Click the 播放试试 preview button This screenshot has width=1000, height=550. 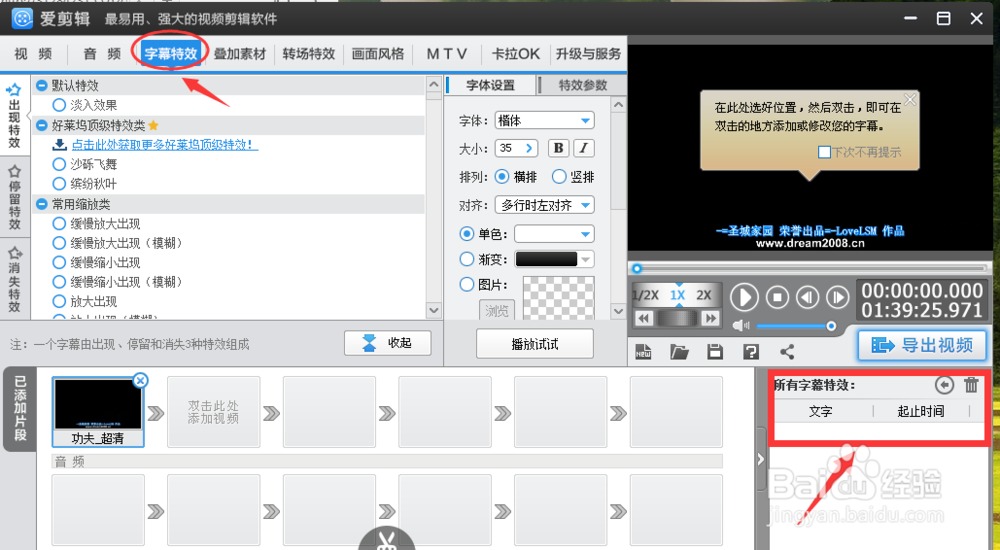(534, 344)
